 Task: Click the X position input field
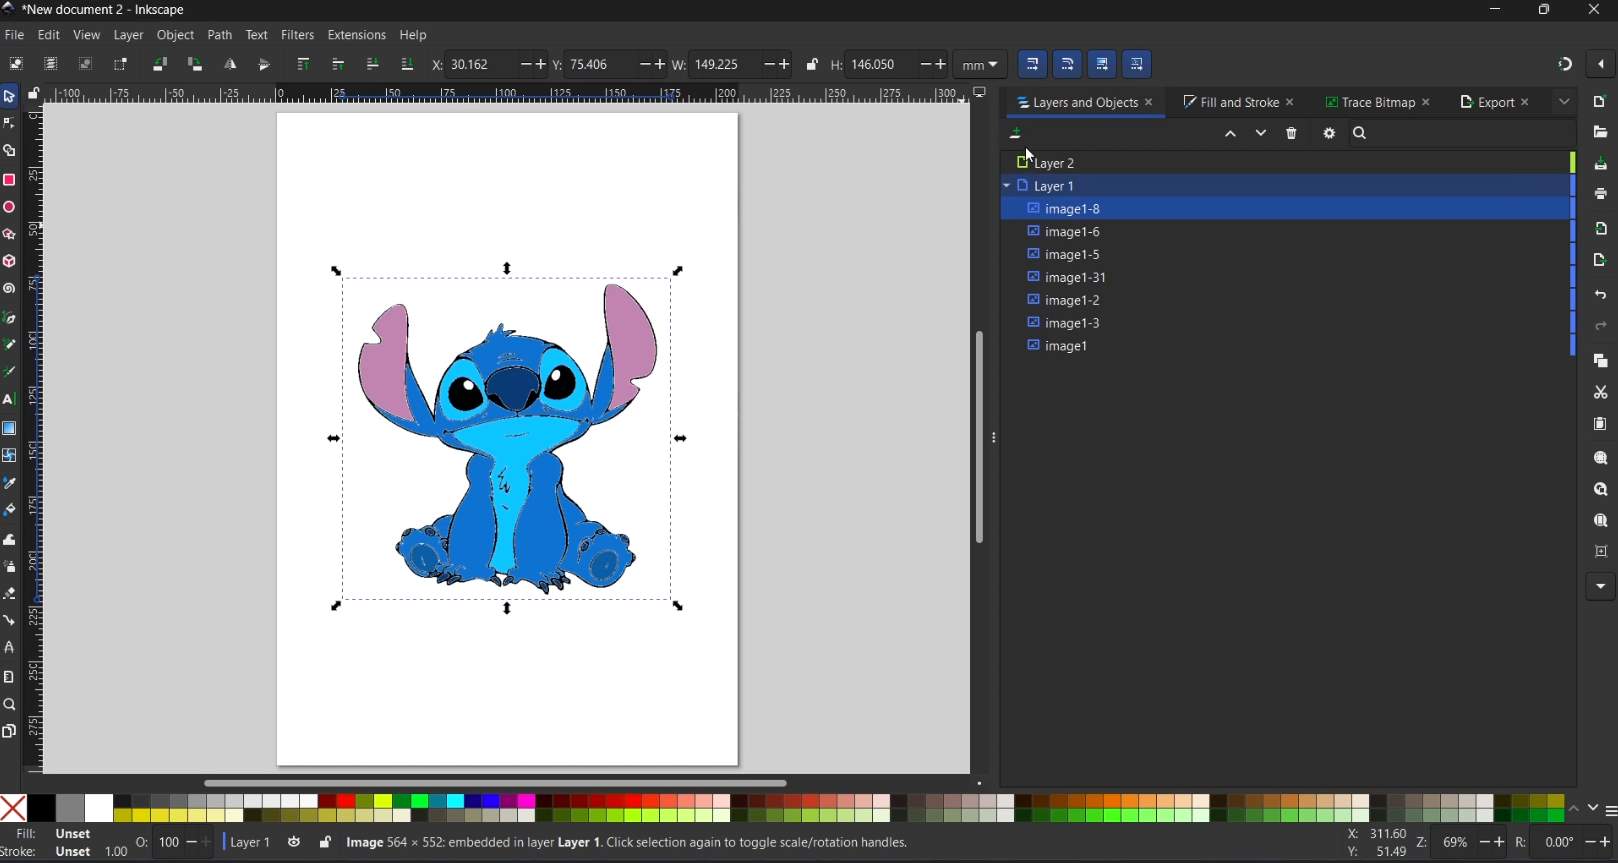480,65
